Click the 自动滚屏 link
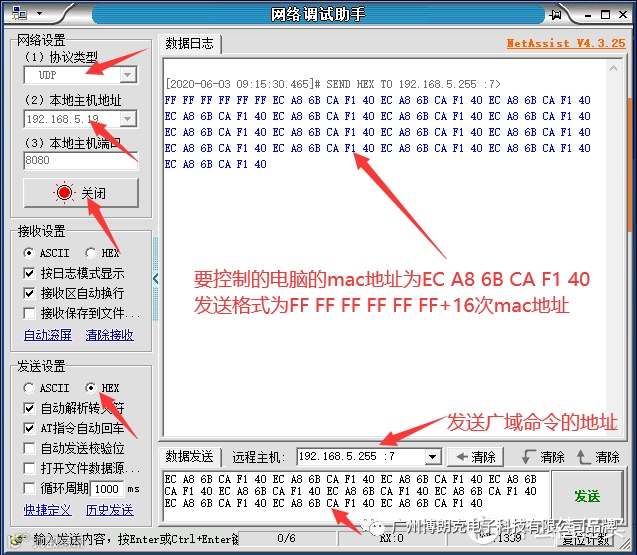The image size is (637, 555). tap(48, 335)
